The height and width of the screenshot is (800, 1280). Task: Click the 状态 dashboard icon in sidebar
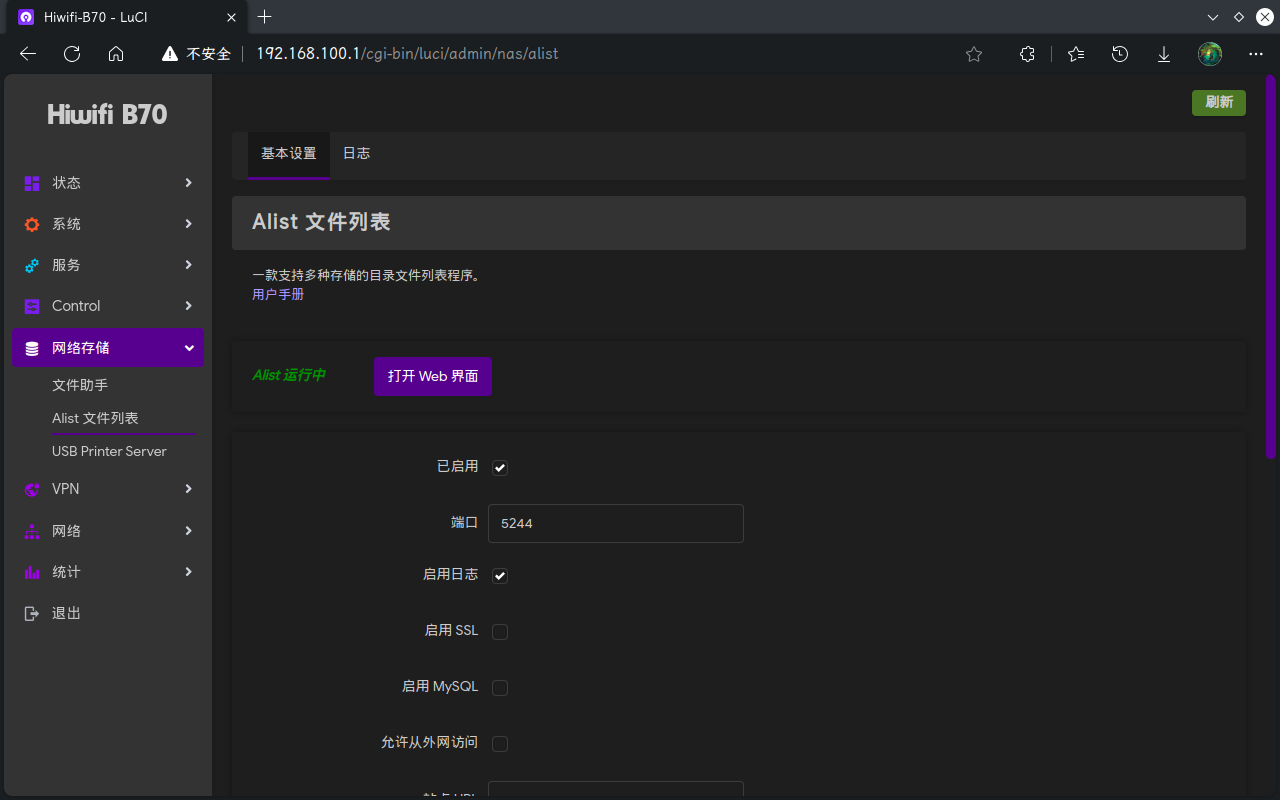click(32, 183)
